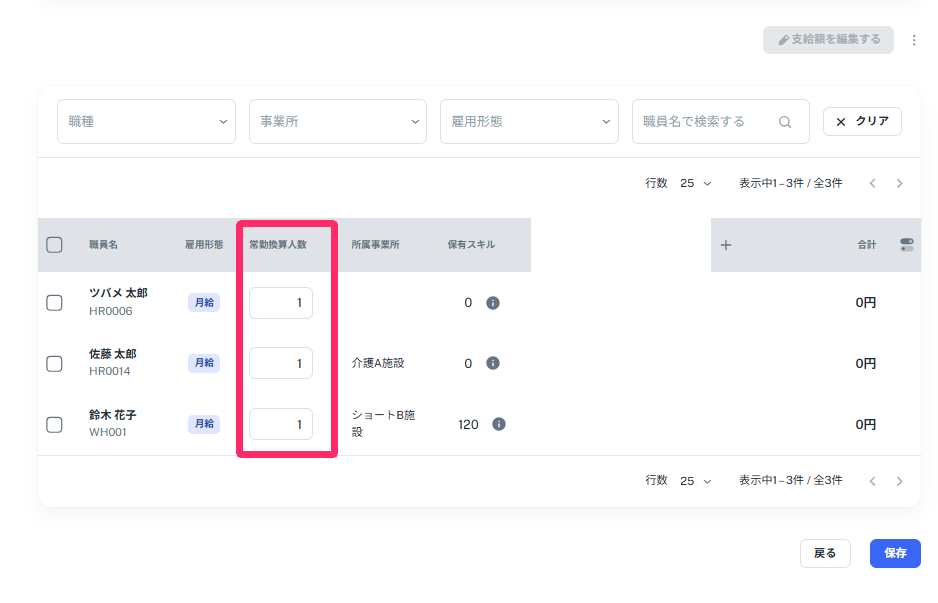Screen dimensions: 938x603
Task: Open the 事業所 filter dropdown
Action: (337, 120)
